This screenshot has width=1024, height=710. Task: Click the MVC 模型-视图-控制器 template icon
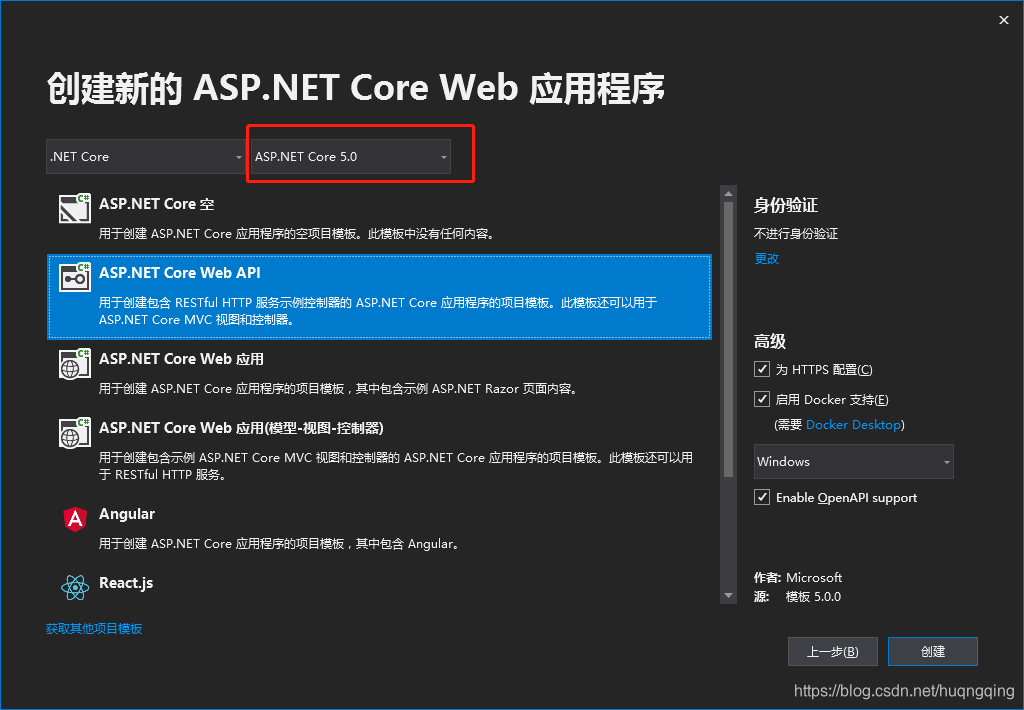tap(74, 432)
